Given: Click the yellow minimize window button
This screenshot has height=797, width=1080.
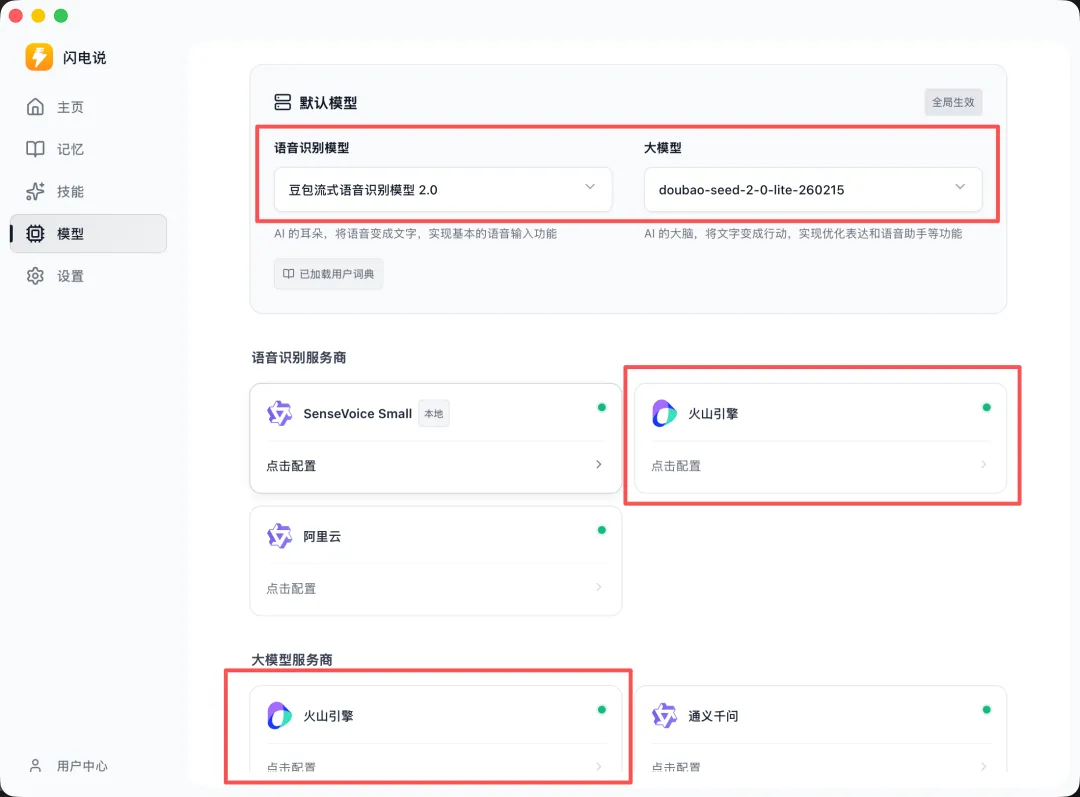Looking at the screenshot, I should pos(39,15).
